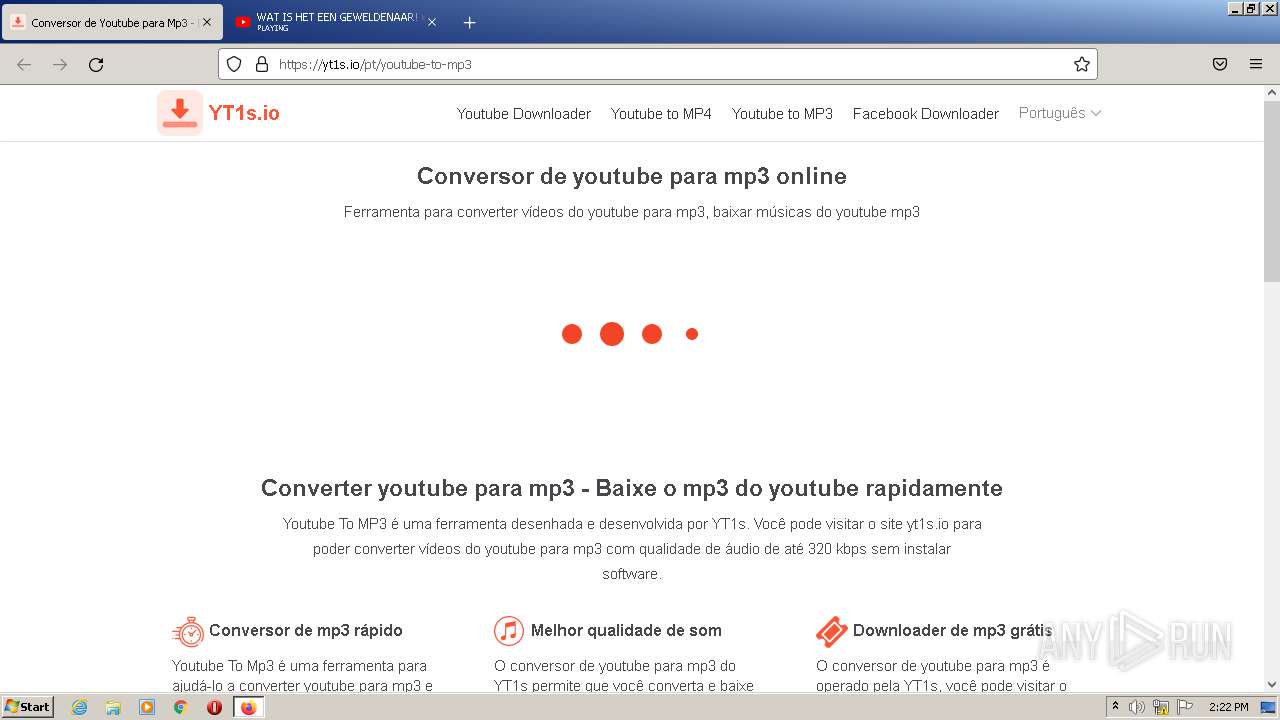Select the Firefox taskbar button
Viewport: 1280px width, 720px height.
248,707
